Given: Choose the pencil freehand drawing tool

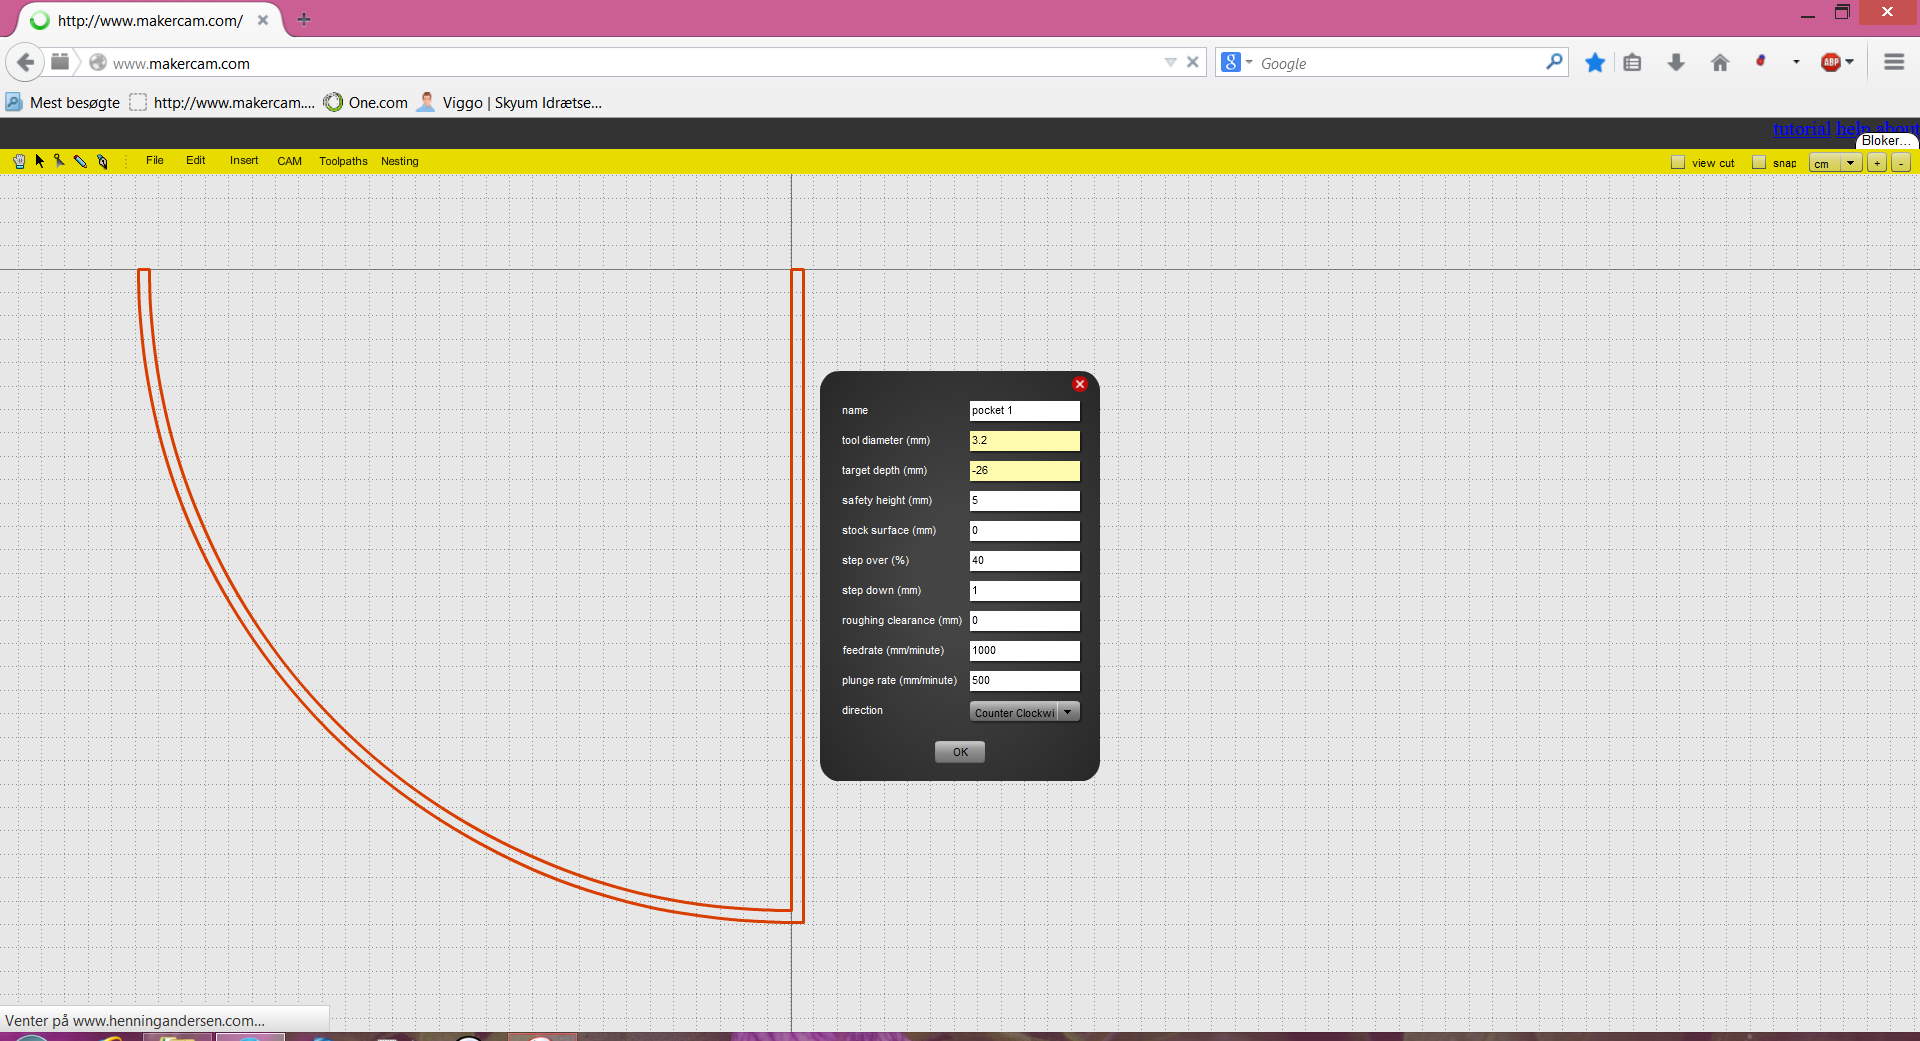Looking at the screenshot, I should (x=81, y=161).
